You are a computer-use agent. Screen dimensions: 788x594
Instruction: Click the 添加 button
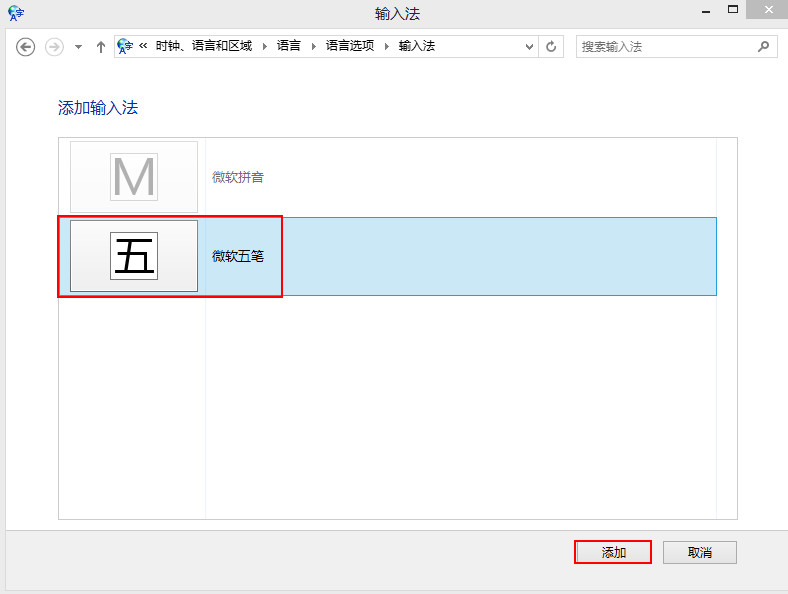pos(613,552)
